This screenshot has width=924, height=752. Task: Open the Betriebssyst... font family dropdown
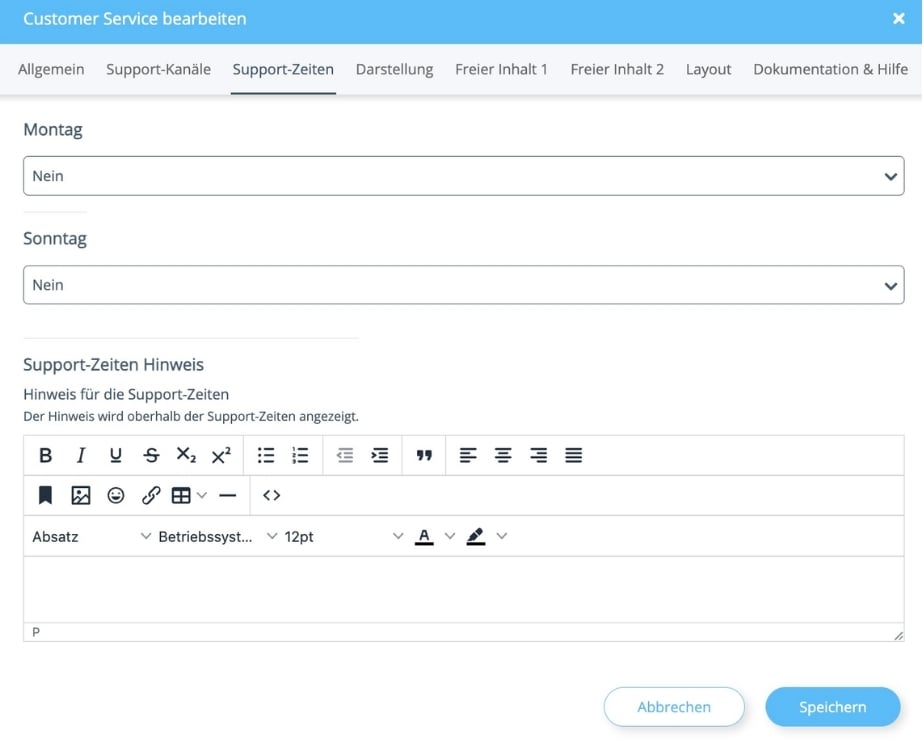coord(217,537)
